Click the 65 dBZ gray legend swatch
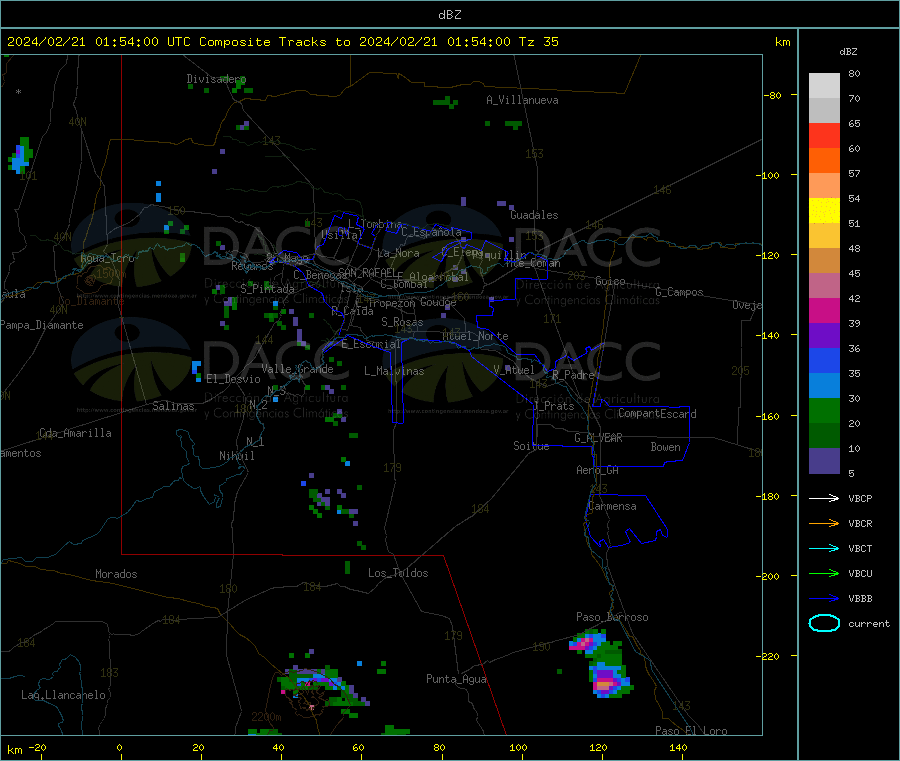This screenshot has height=761, width=900. pyautogui.click(x=824, y=111)
